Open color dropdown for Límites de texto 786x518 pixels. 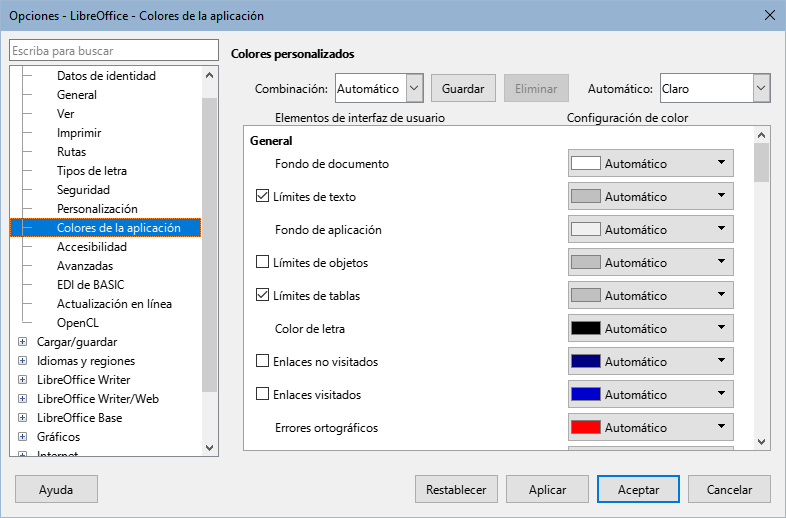(651, 196)
